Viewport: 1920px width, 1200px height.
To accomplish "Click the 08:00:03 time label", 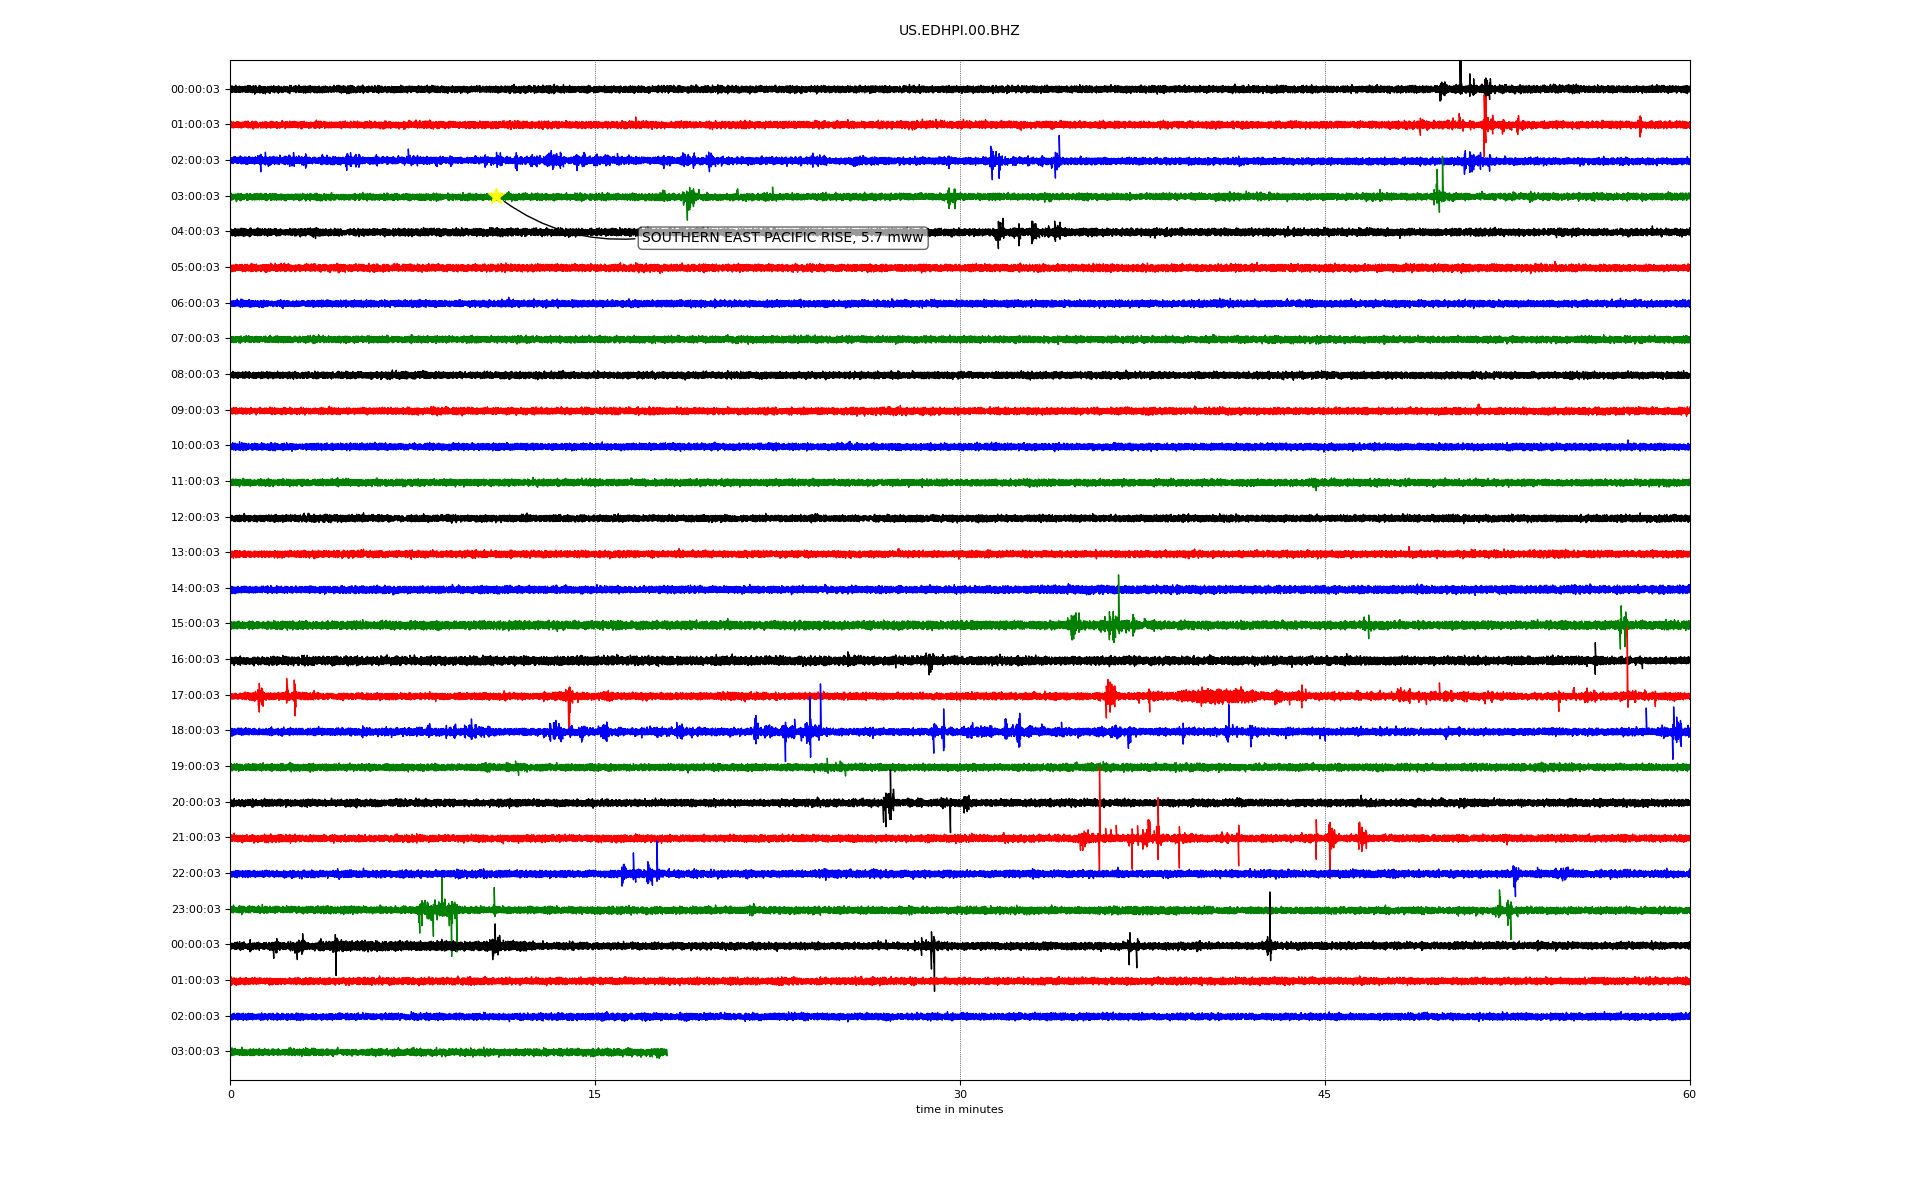I will pyautogui.click(x=195, y=375).
